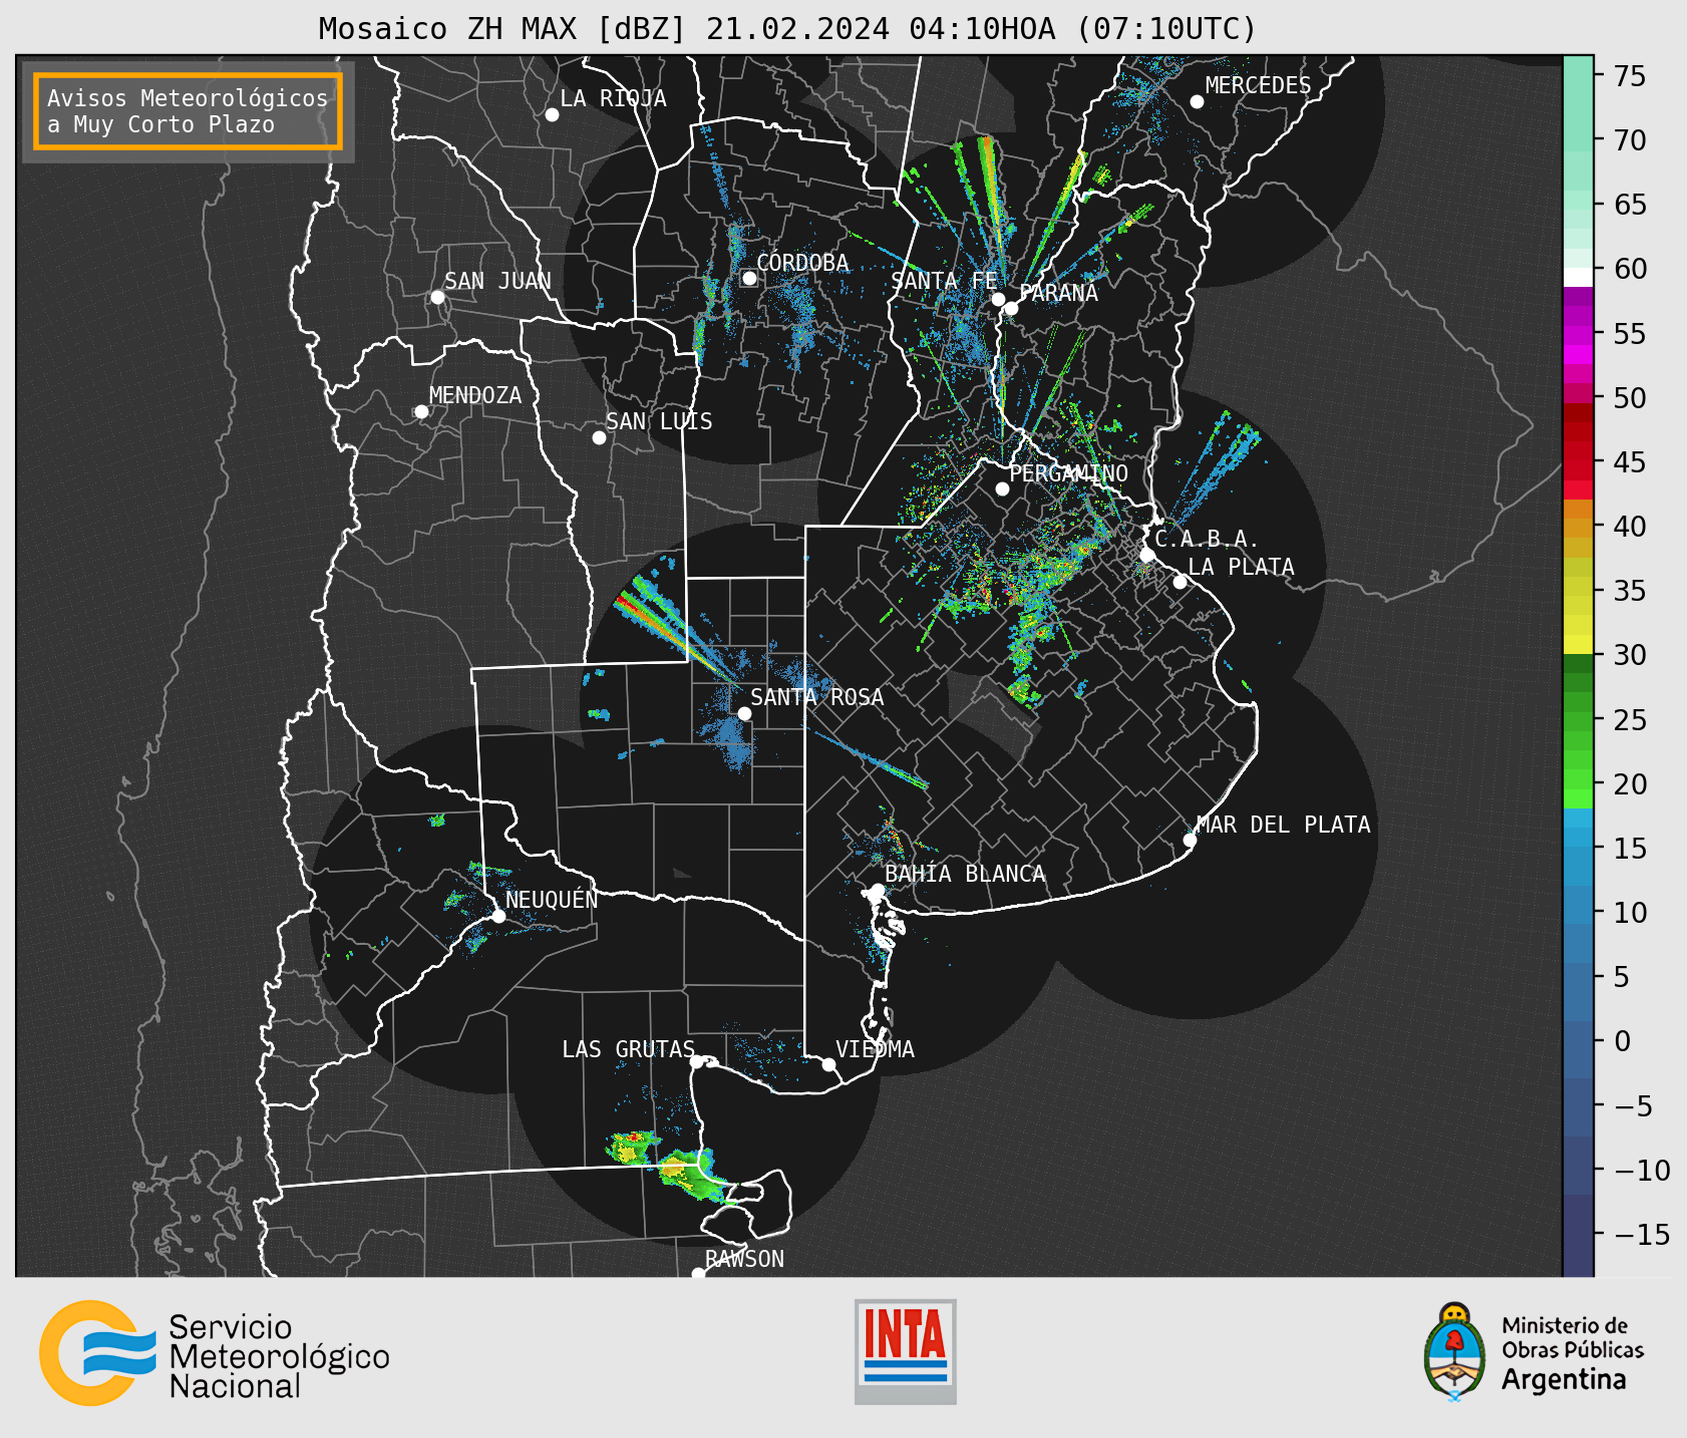The width and height of the screenshot is (1687, 1438).
Task: Click the 75 value on the dBZ scale
Action: click(x=1629, y=76)
